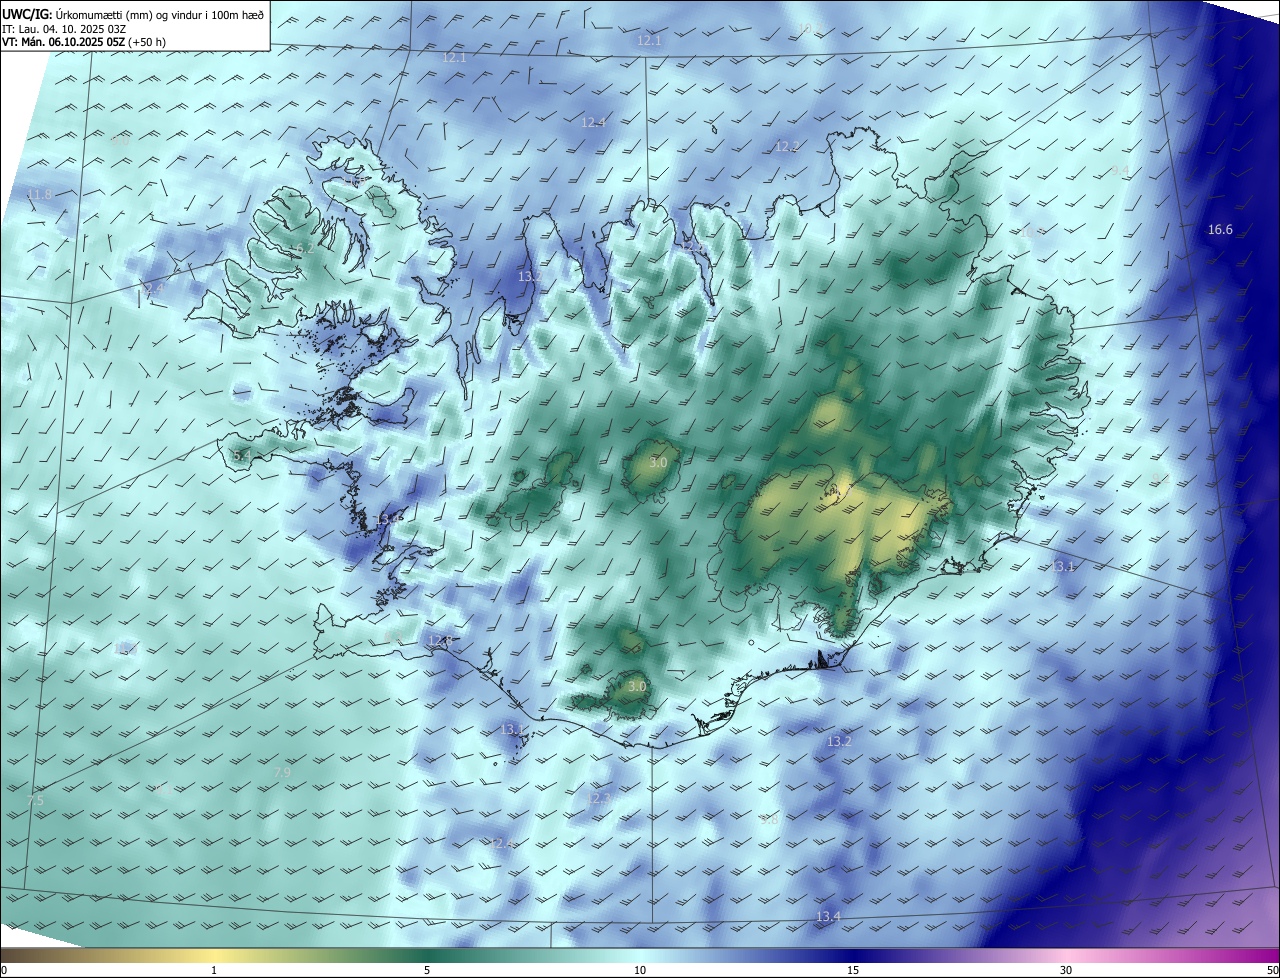Select the 3.0 label on Mýrdalsjökull glacier
The height and width of the screenshot is (978, 1280).
[637, 687]
